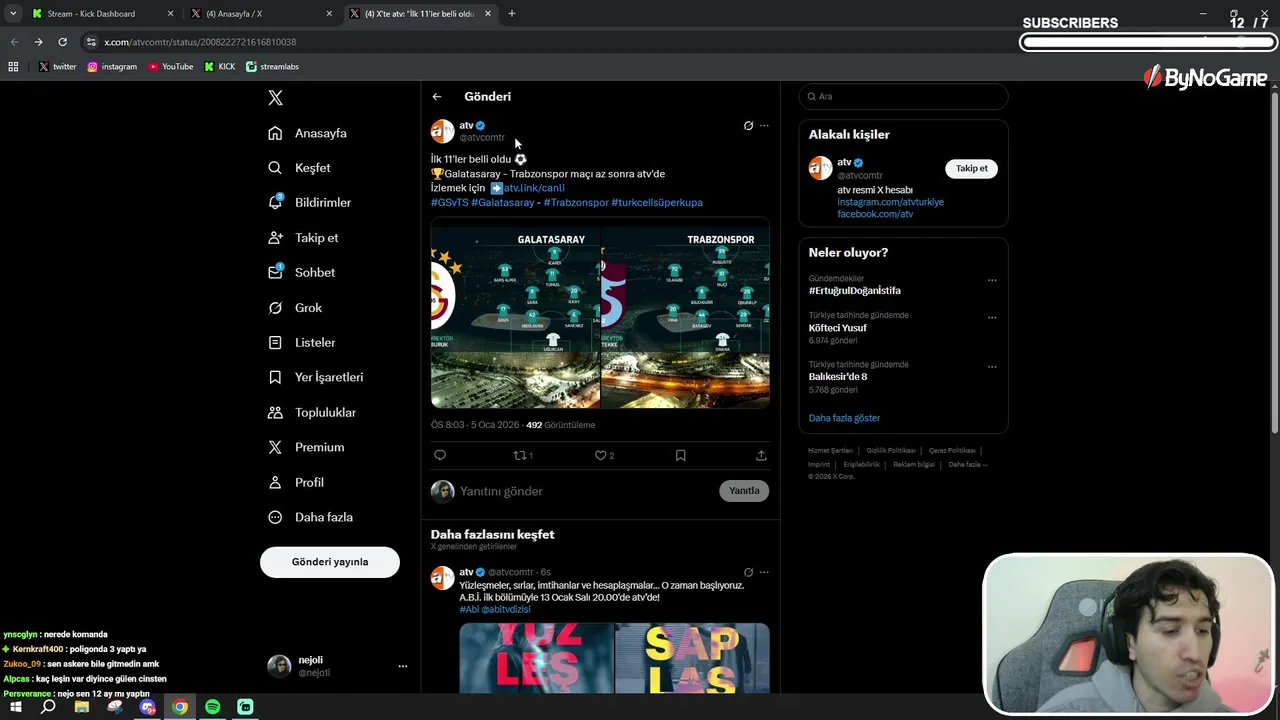The height and width of the screenshot is (720, 1280).
Task: Open more options on main atv post
Action: 764,126
